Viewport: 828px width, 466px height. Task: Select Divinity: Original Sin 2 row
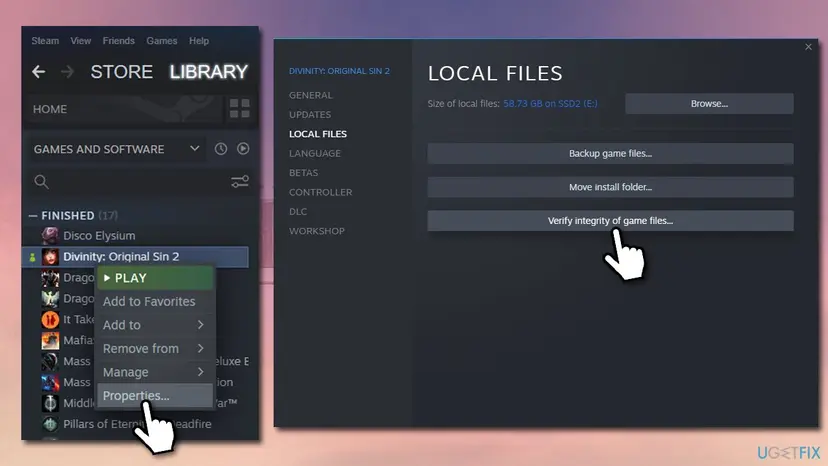136,257
